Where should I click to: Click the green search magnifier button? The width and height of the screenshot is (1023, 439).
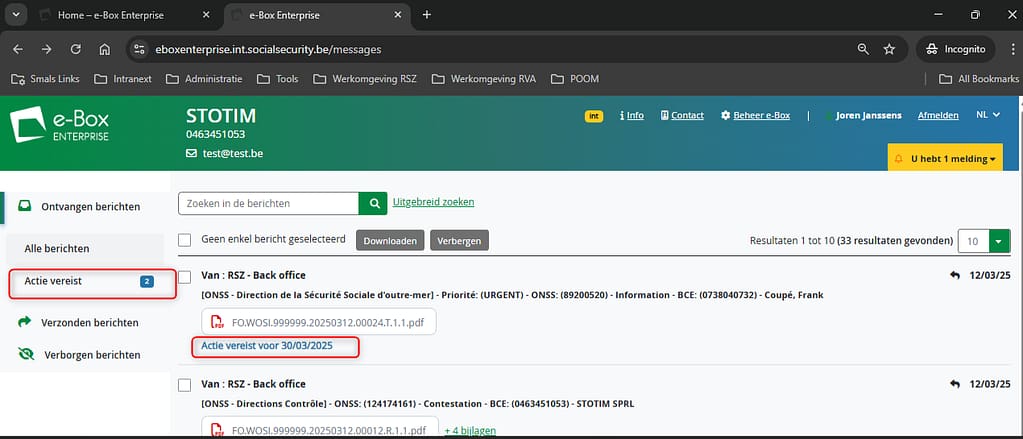coord(374,204)
